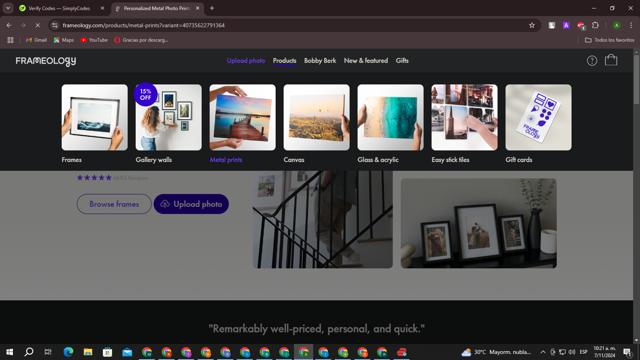640x360 pixels.
Task: Open the Windows Start menu
Action: click(x=9, y=352)
